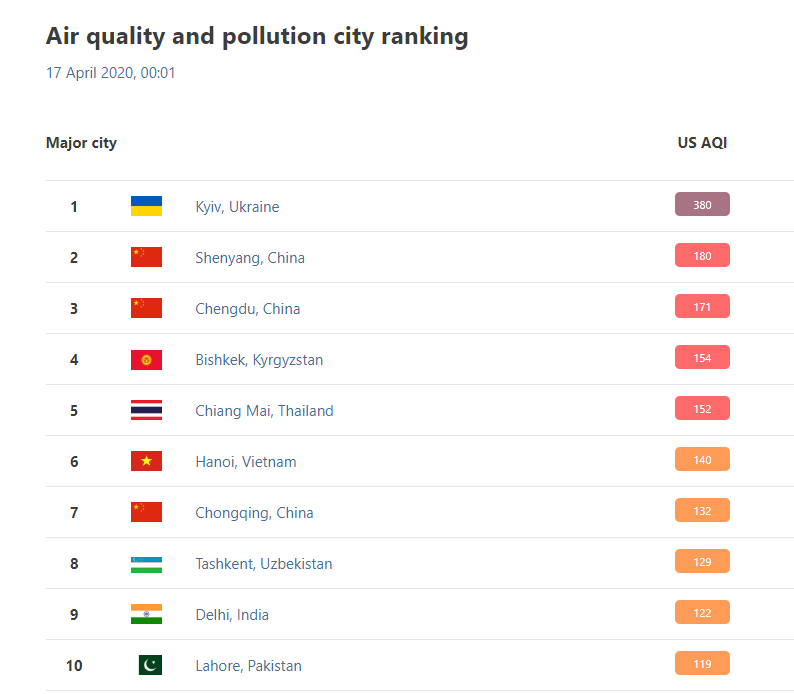Click the orange 140 AQI badge
Screen dimensions: 794x694
pyautogui.click(x=702, y=459)
